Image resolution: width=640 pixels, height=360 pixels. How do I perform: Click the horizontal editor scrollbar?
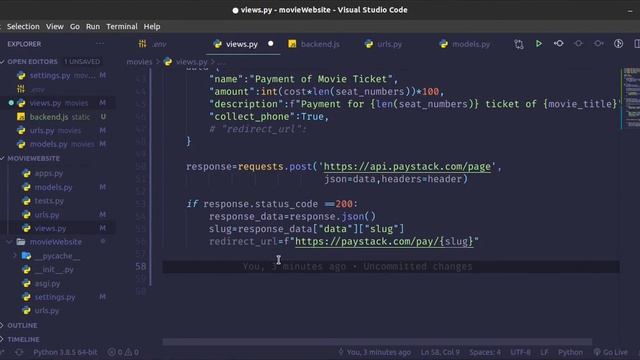377,342
